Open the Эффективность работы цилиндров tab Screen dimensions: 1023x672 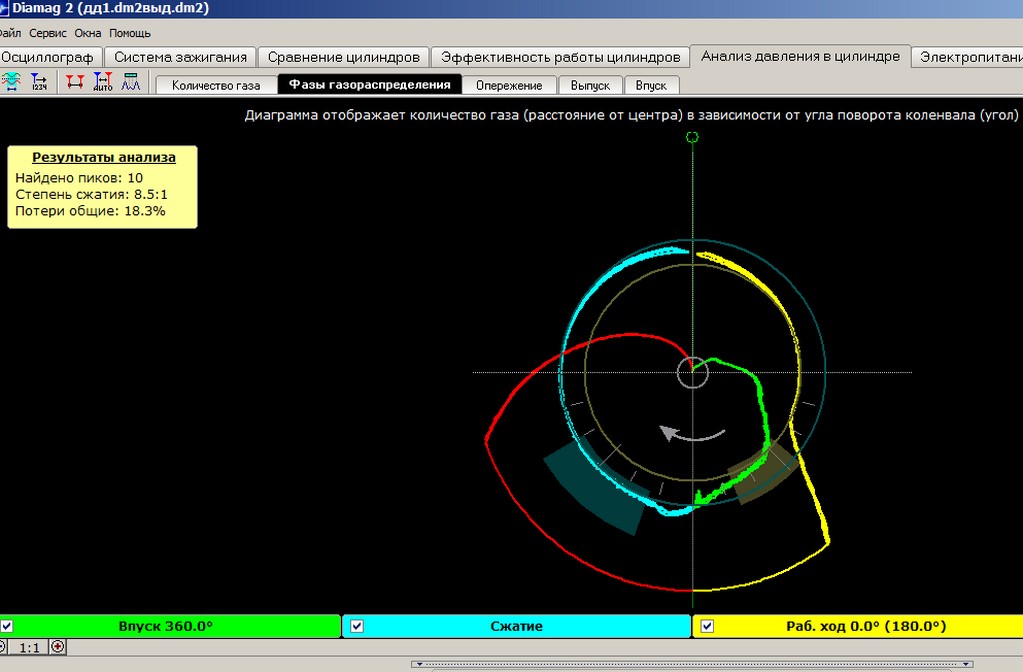click(x=560, y=57)
